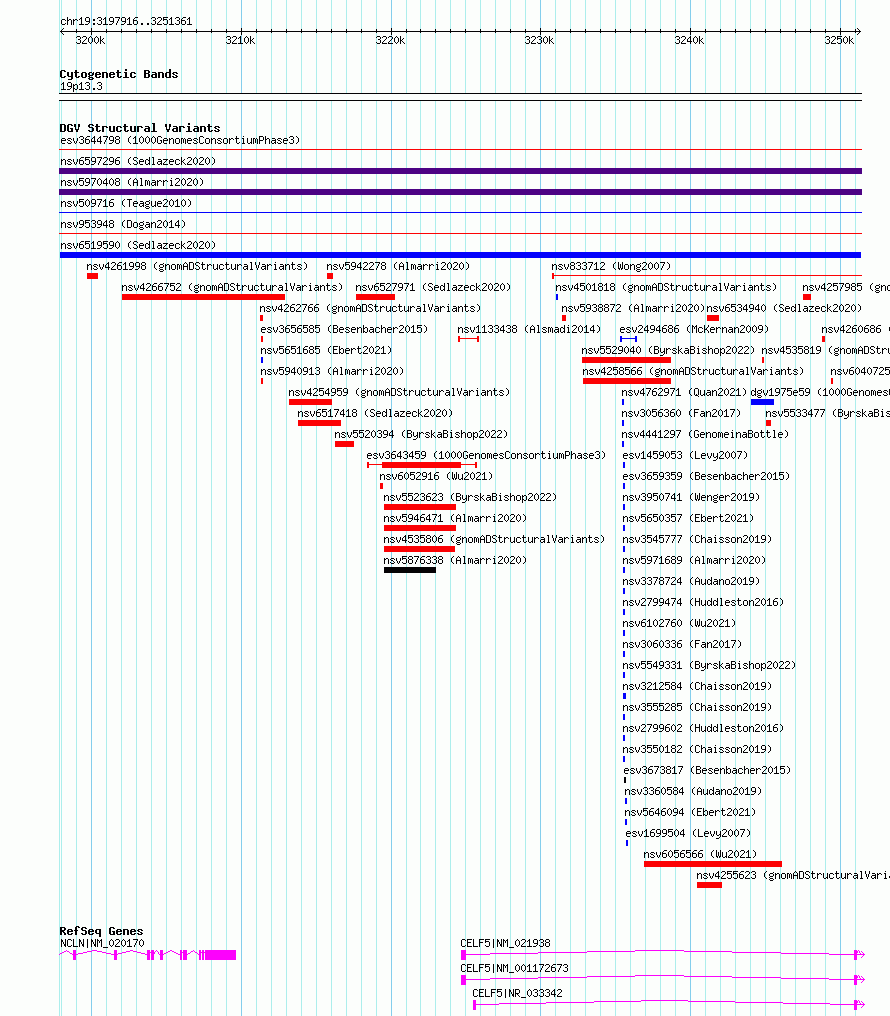Click nsv4441297 GenomeinaBottle label
The width and height of the screenshot is (890, 1016).
point(705,434)
